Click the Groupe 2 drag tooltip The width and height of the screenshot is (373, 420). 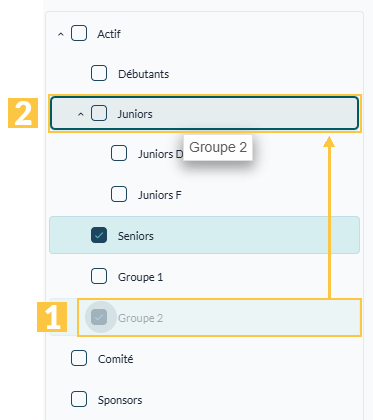click(218, 147)
